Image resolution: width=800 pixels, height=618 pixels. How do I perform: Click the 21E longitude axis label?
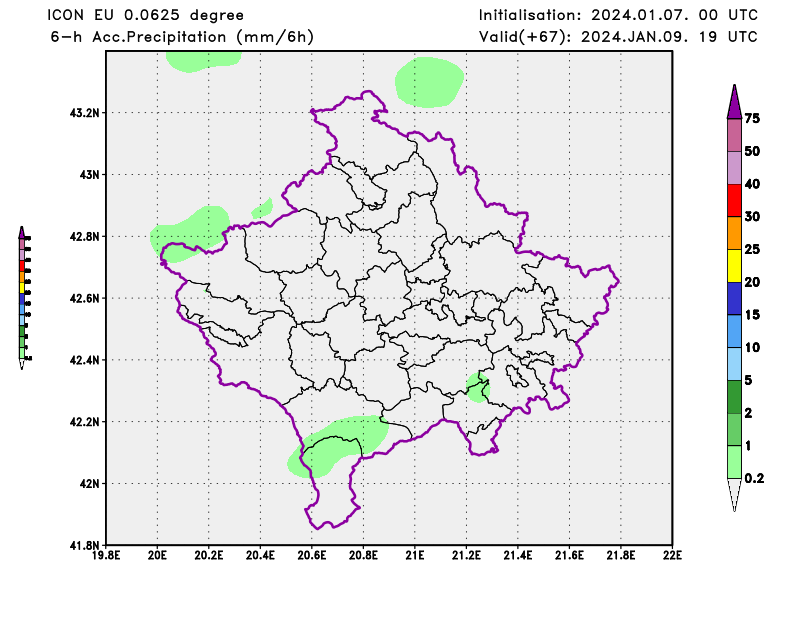tap(415, 555)
